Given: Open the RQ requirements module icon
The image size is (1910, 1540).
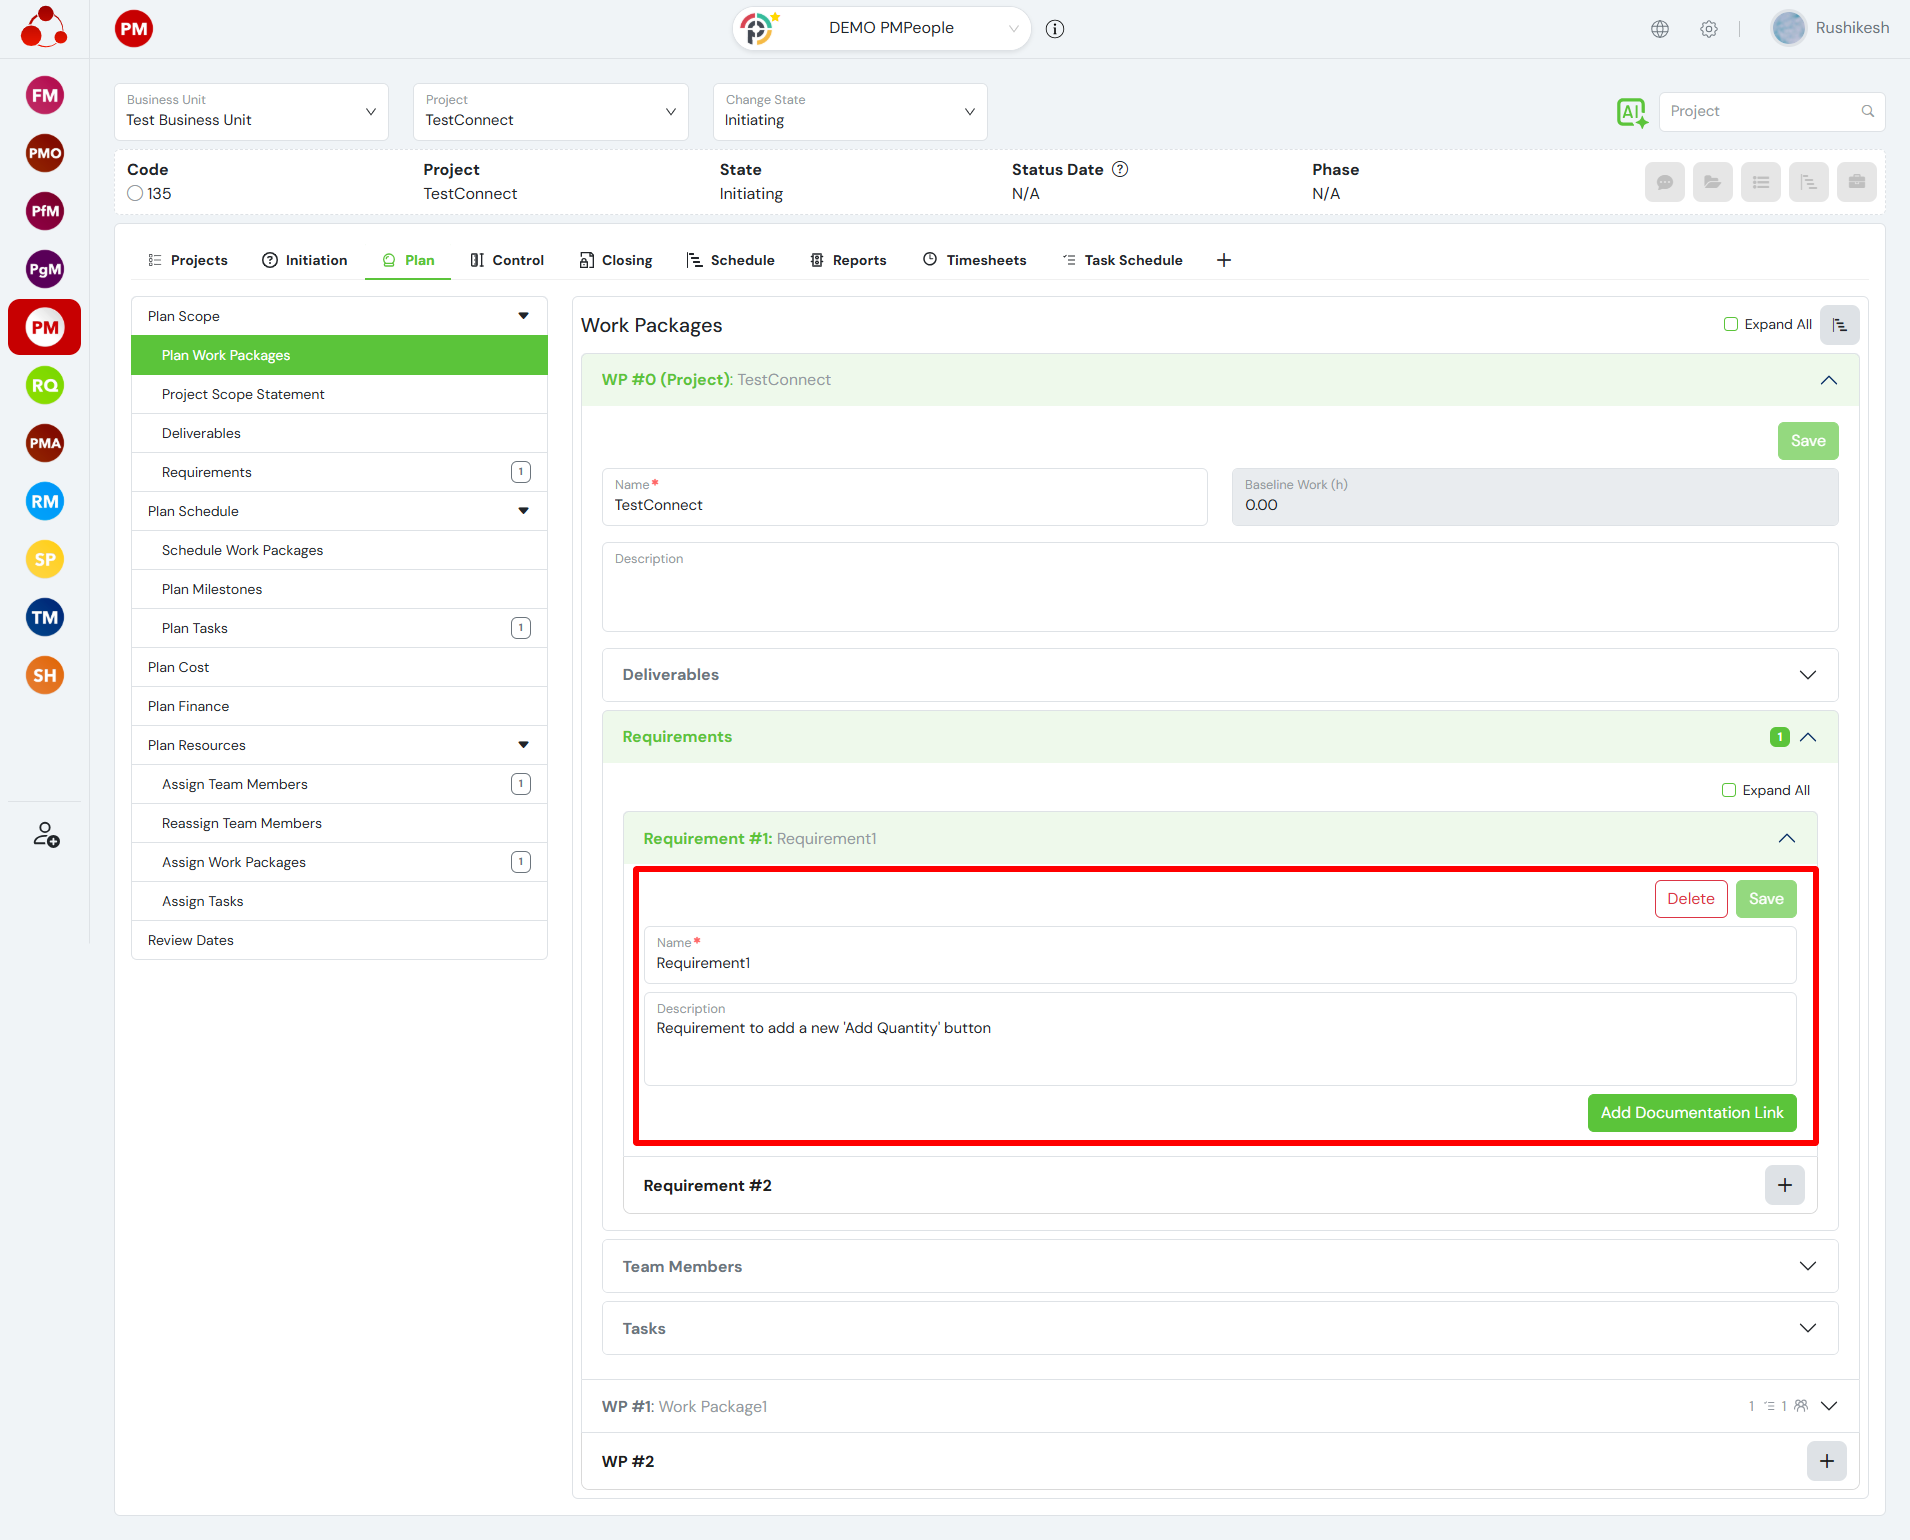Looking at the screenshot, I should (45, 385).
